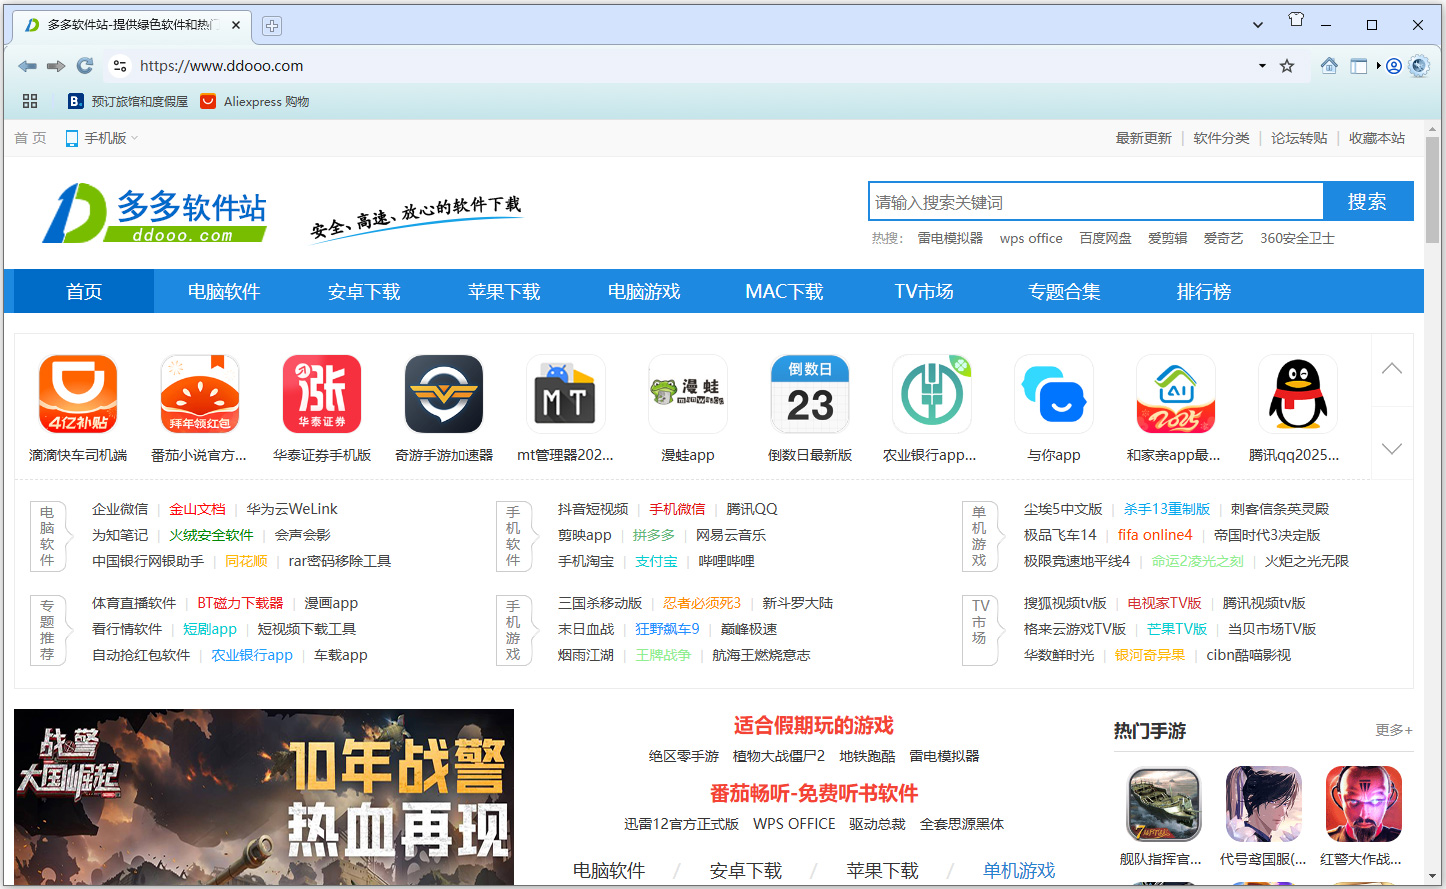This screenshot has height=889, width=1446.
Task: Open the tab list dropdown chevron
Action: tap(1258, 24)
